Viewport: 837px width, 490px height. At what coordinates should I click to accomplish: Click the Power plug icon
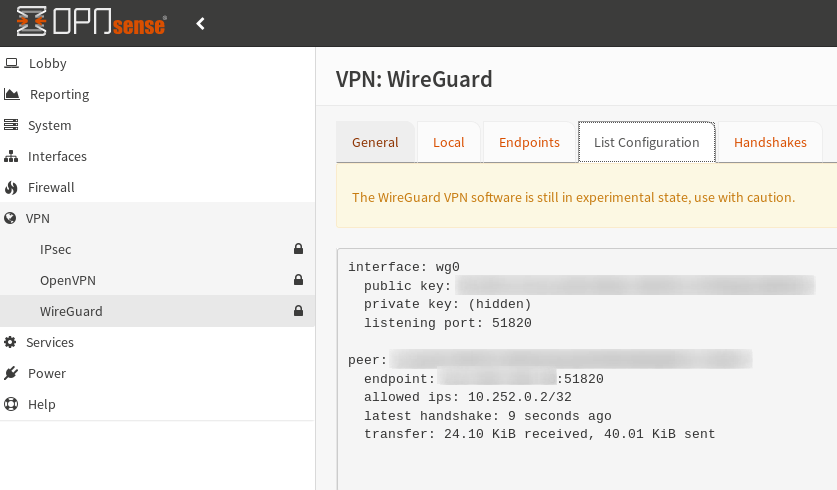(x=11, y=373)
